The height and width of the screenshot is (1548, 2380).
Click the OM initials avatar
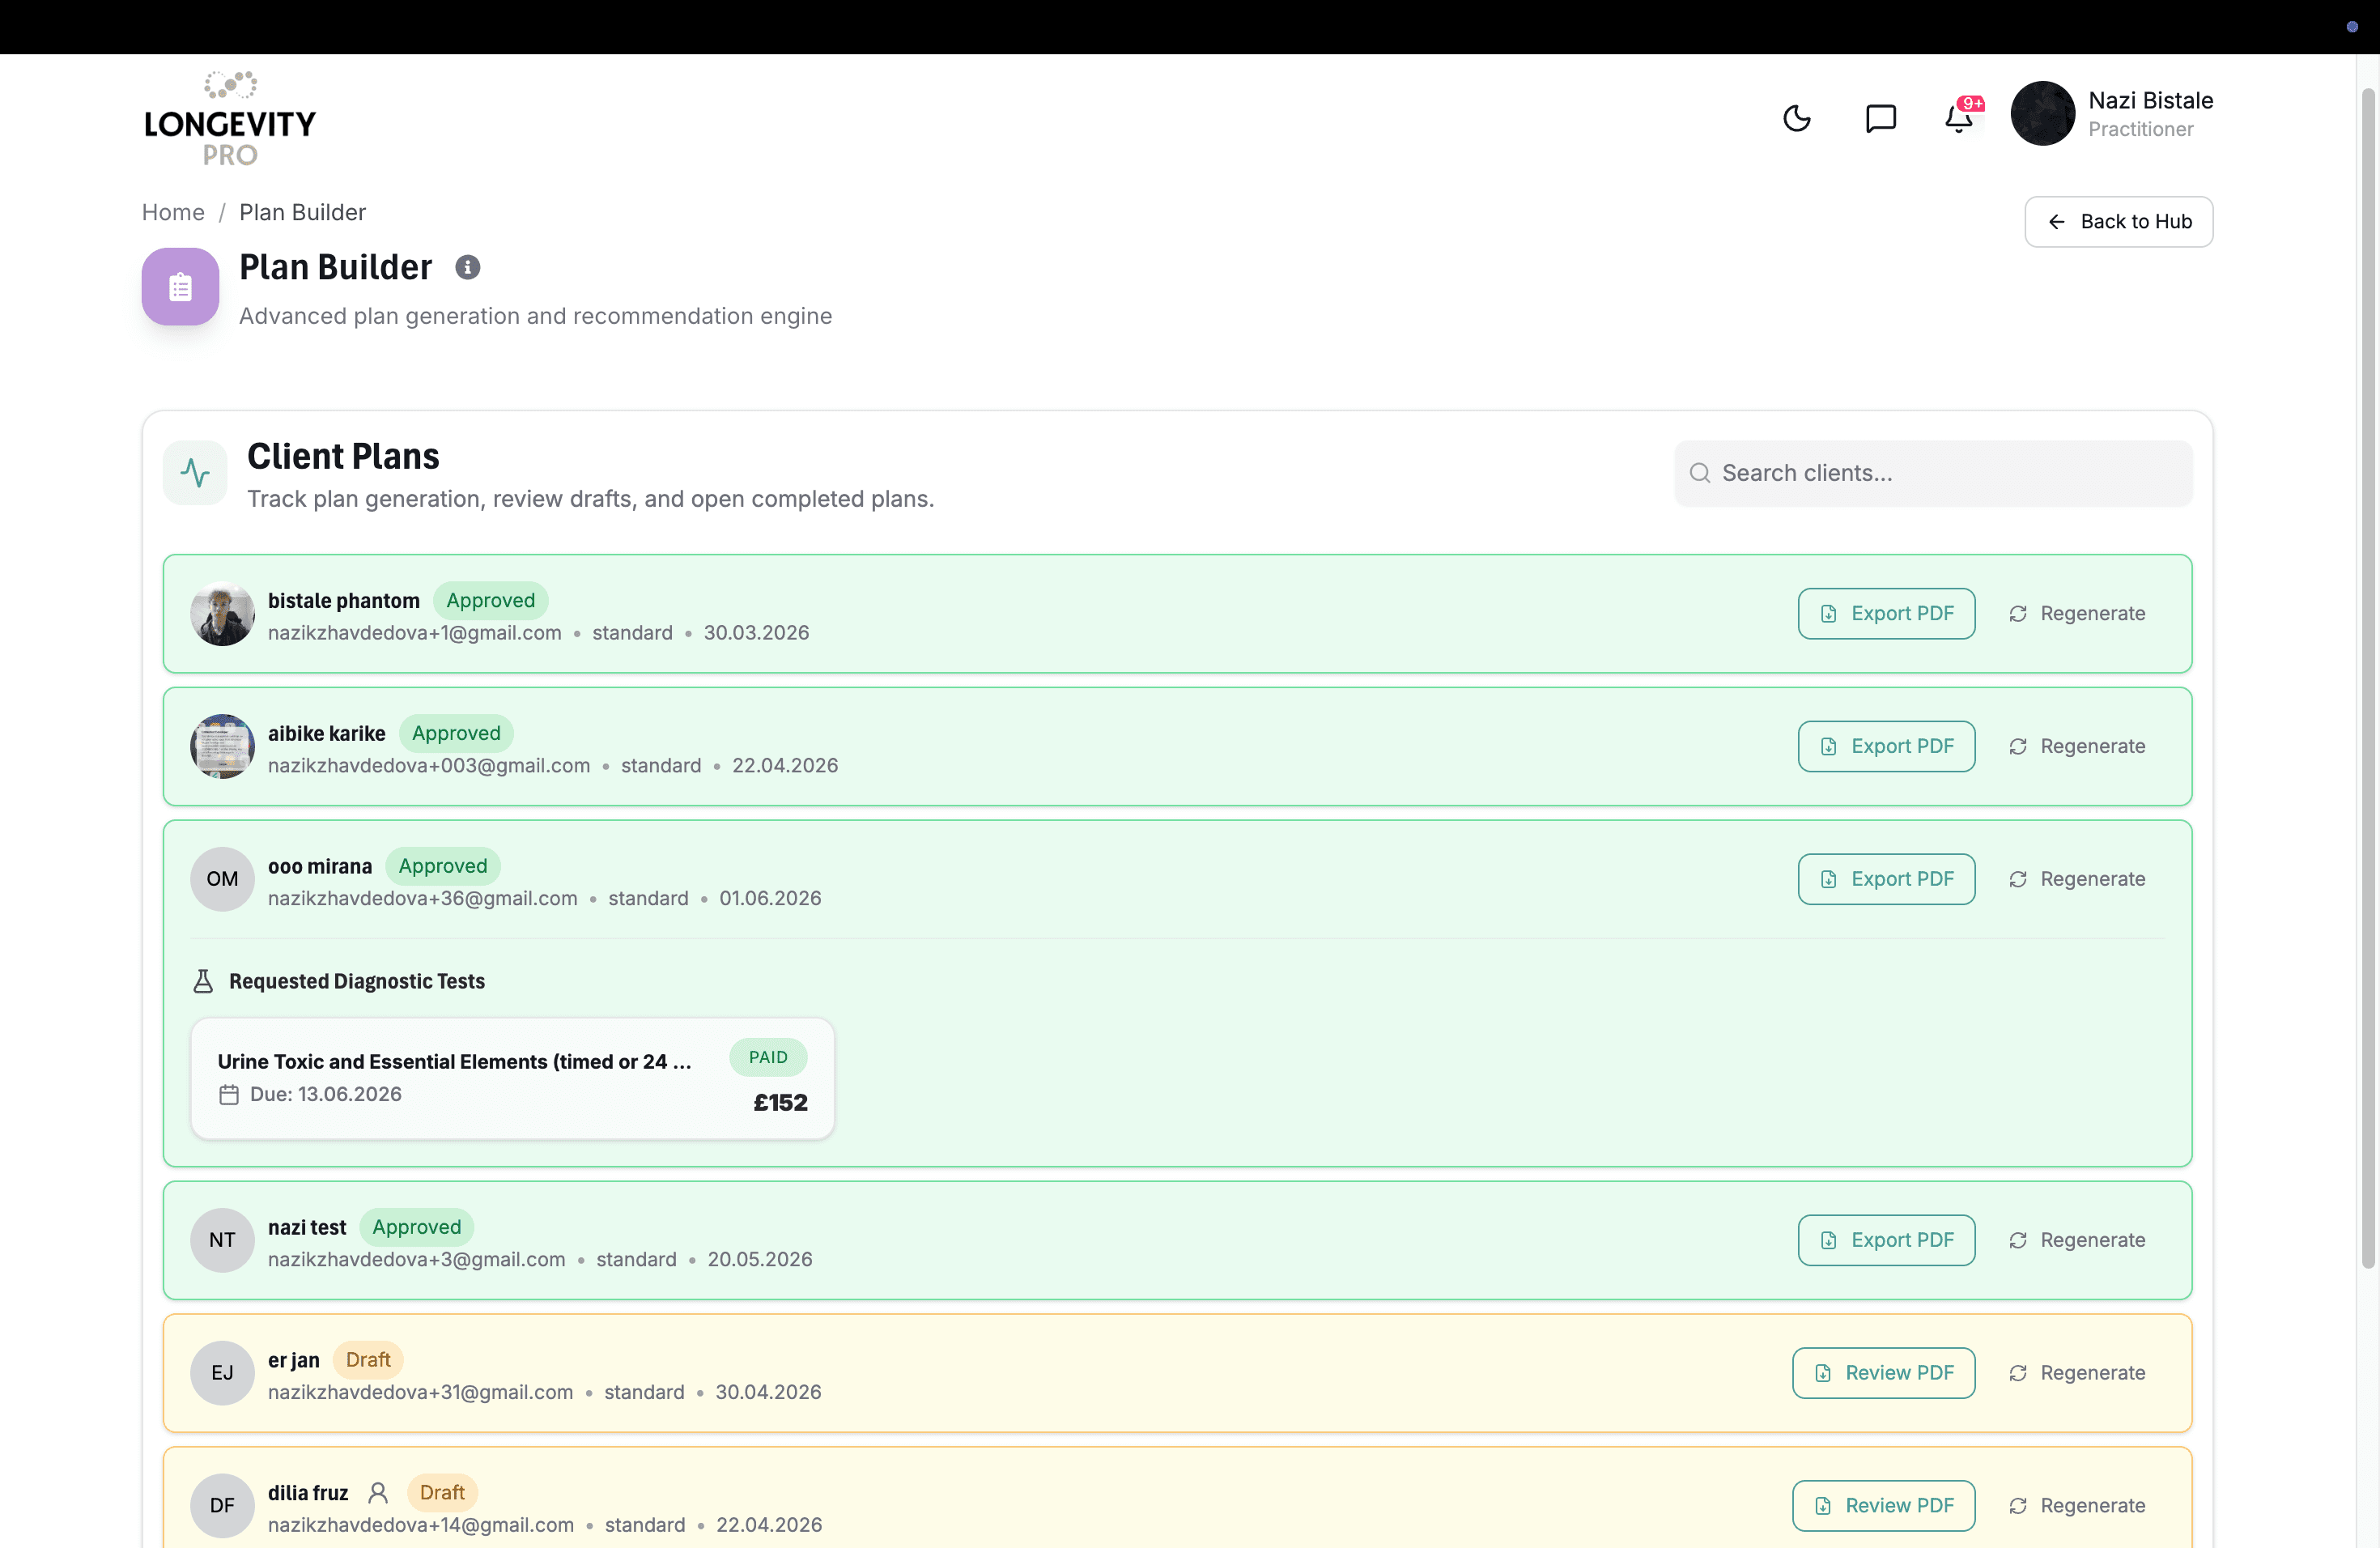pos(222,879)
